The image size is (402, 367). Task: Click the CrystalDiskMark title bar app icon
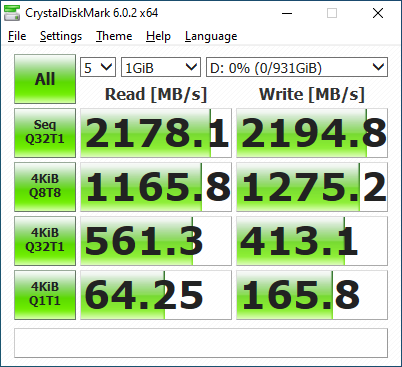(x=12, y=13)
